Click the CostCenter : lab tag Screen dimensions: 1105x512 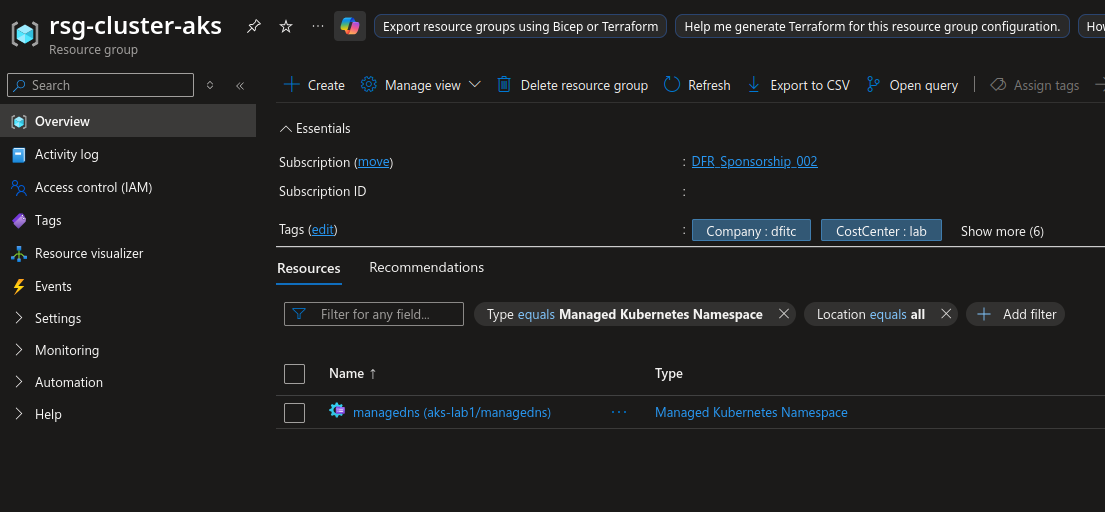[x=881, y=230]
